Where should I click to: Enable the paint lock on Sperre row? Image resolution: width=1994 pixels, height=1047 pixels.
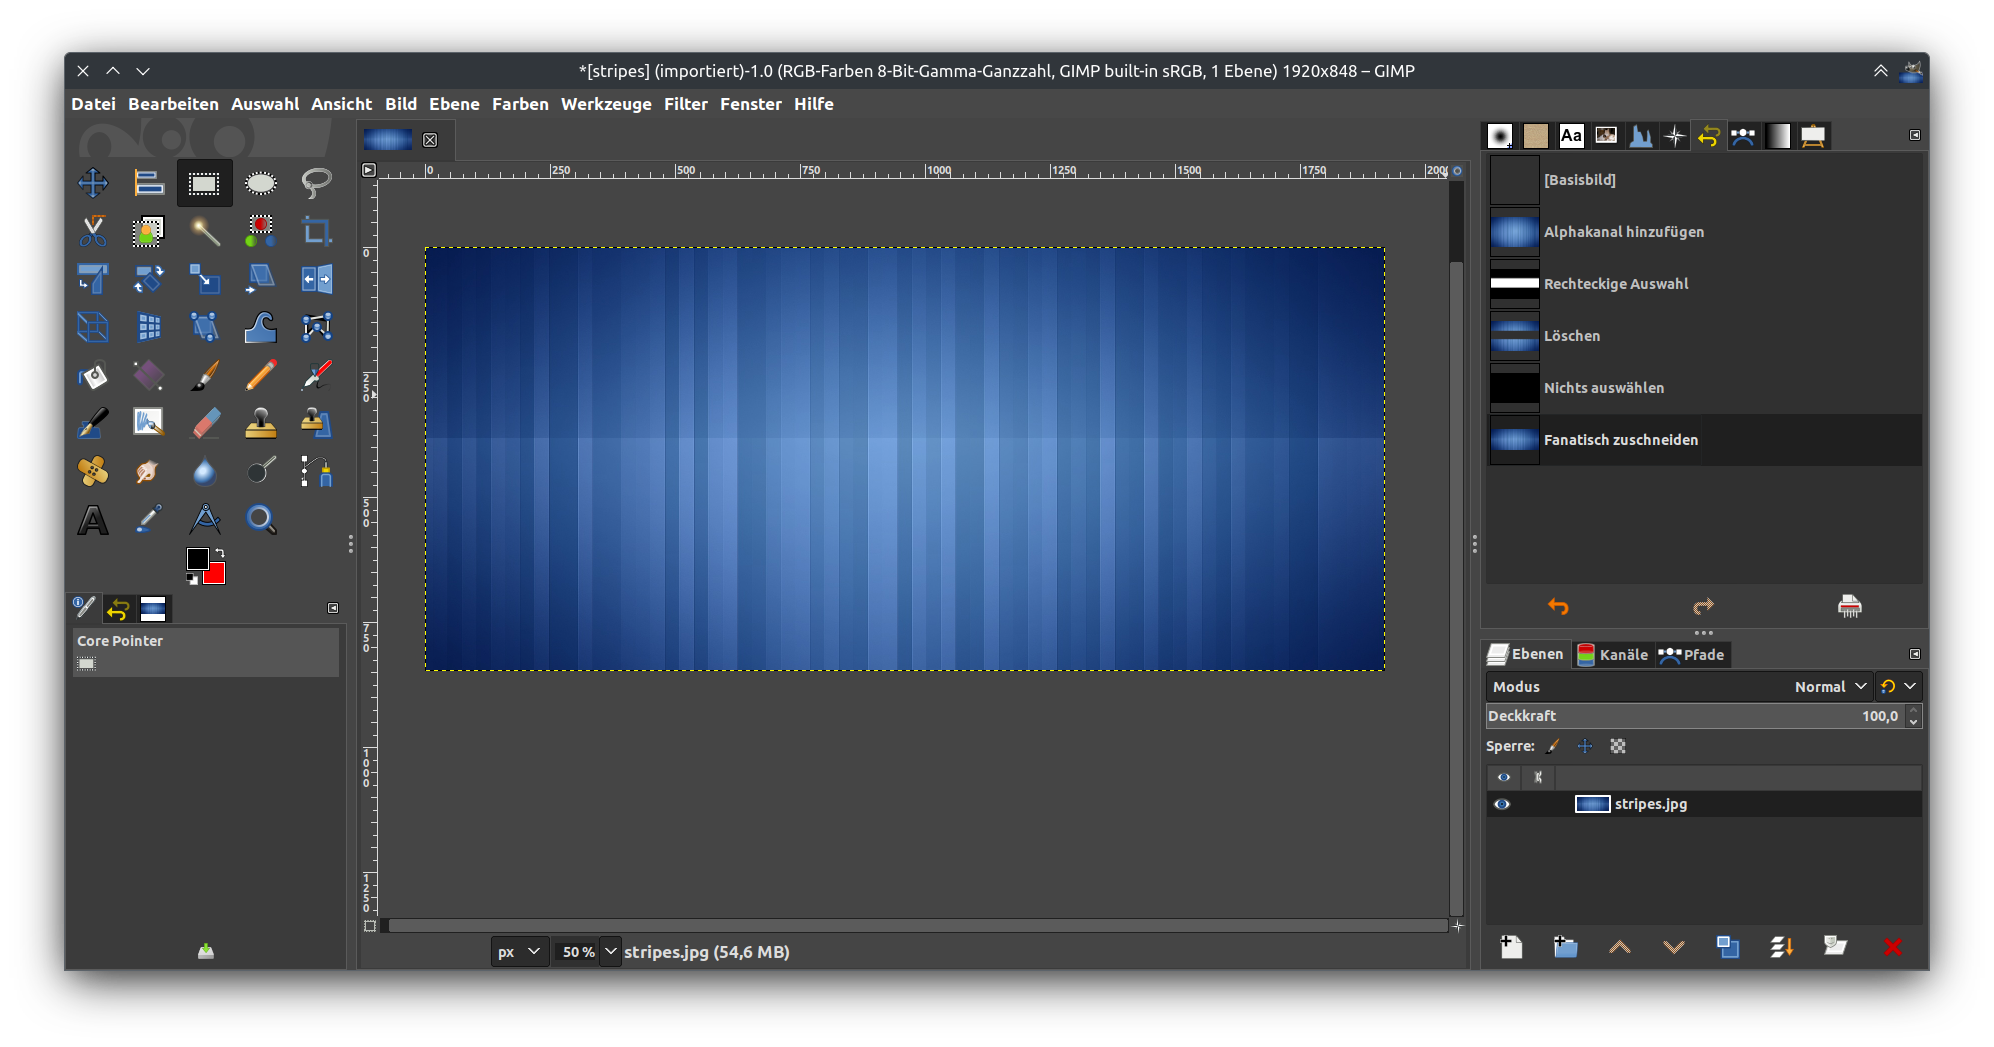(1553, 746)
